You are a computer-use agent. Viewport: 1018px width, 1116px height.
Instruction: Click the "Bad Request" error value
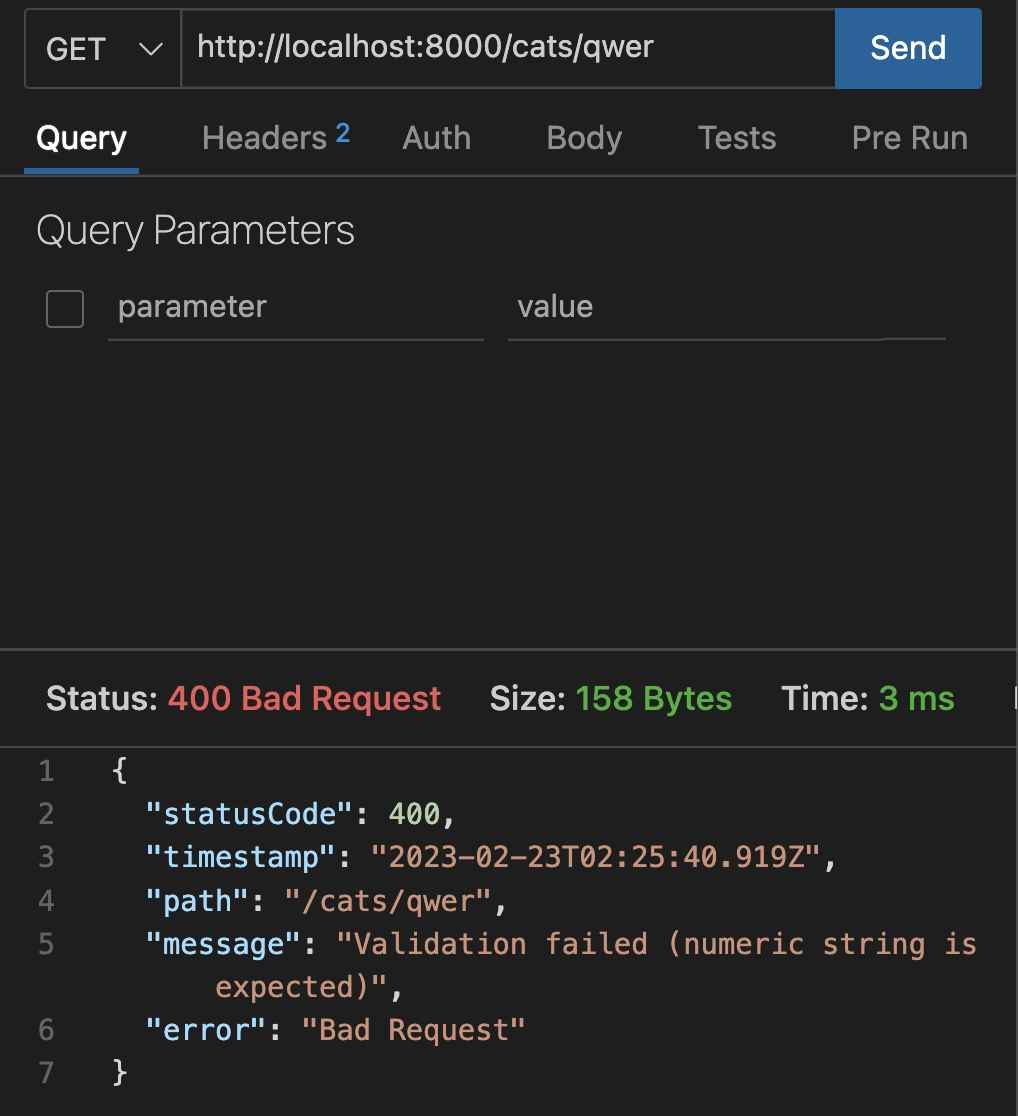tap(414, 1030)
